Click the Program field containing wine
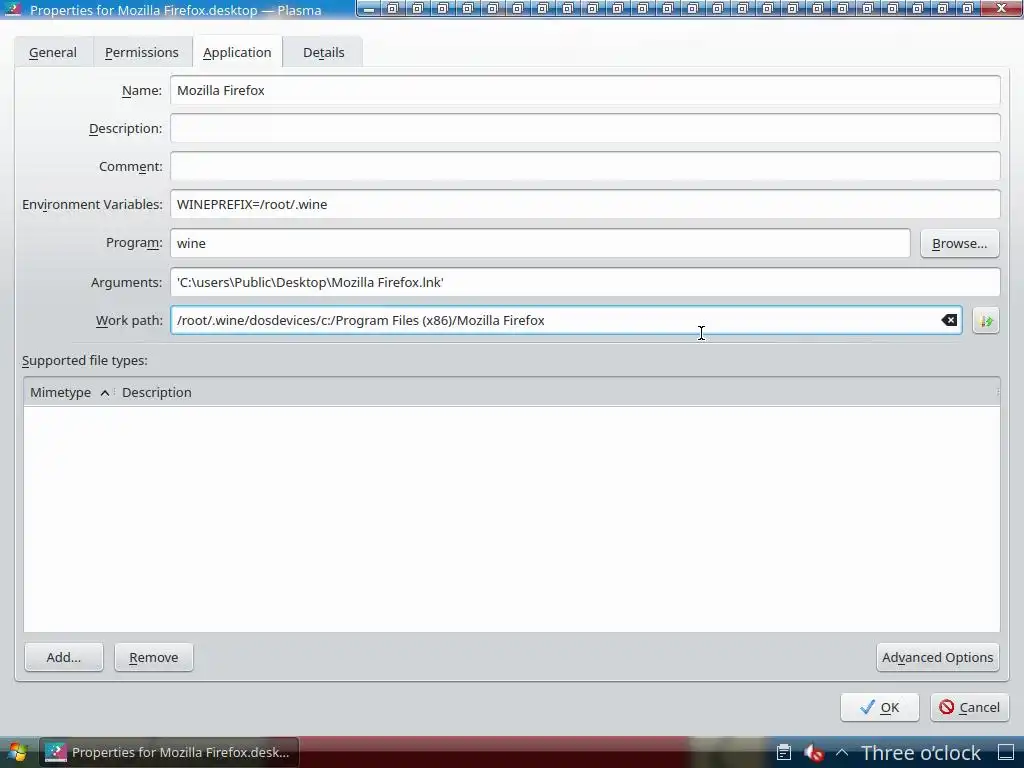 [540, 243]
